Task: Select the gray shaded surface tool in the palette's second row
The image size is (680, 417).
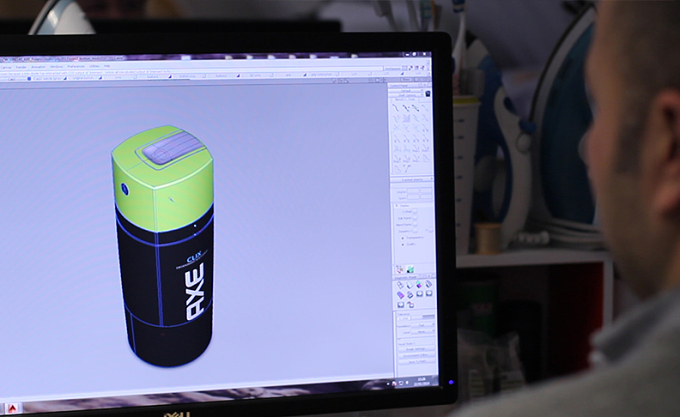Action: click(x=406, y=118)
